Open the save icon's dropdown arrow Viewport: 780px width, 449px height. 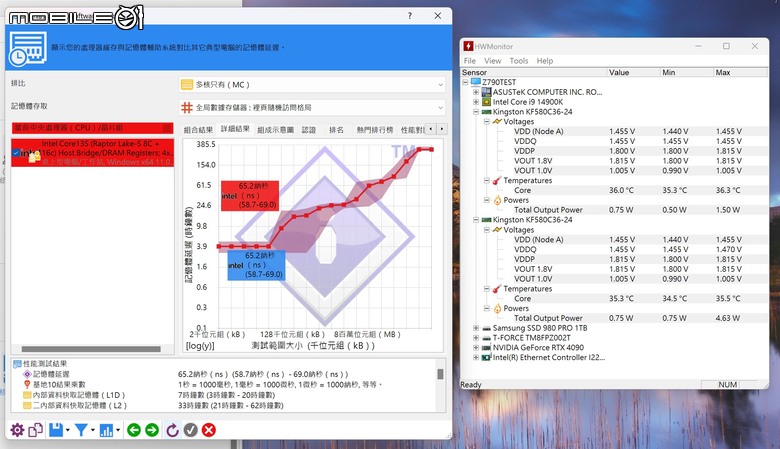(68, 431)
